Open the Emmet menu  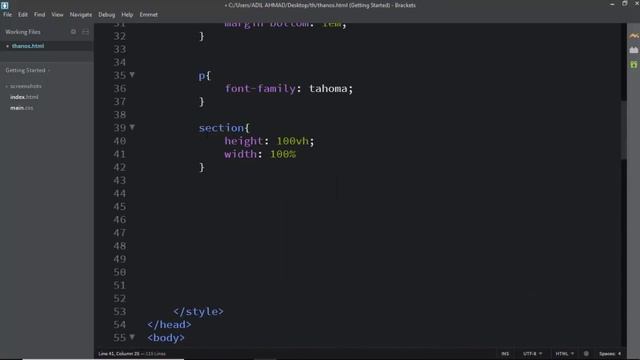[x=149, y=14]
